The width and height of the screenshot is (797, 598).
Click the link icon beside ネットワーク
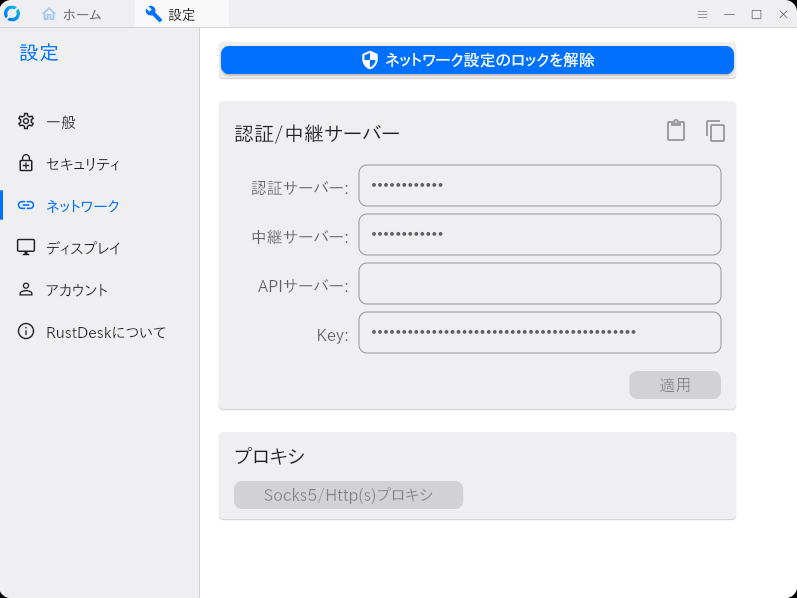click(x=26, y=205)
